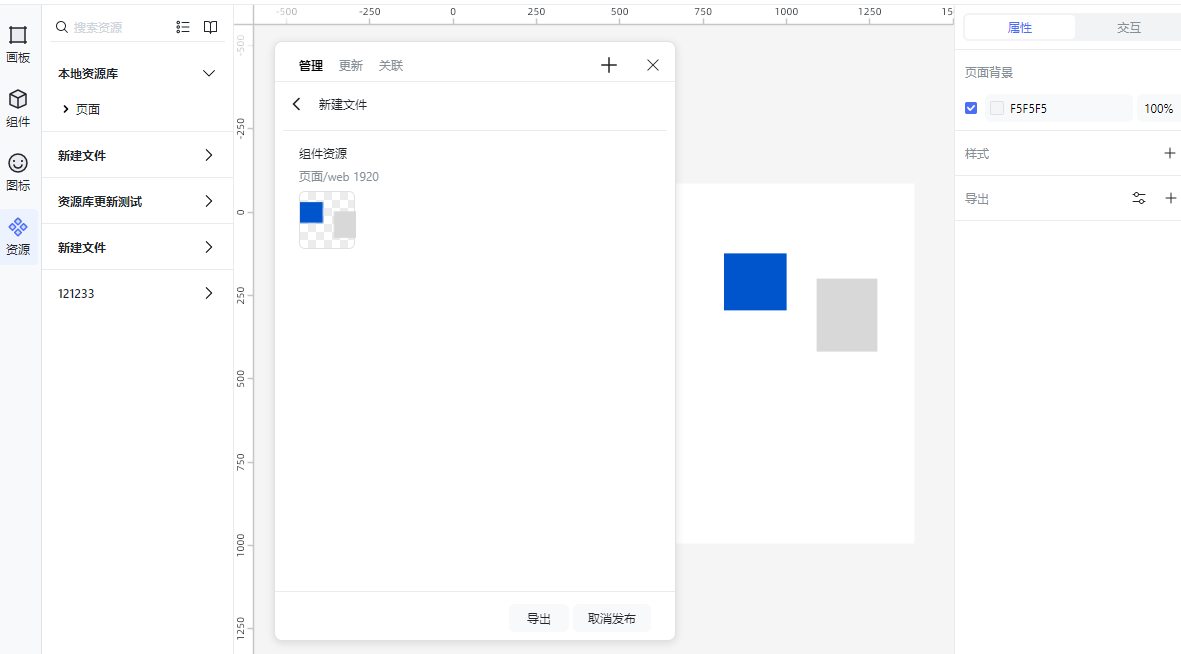Switch to the 更新 tab
1181x654 pixels.
pos(350,65)
